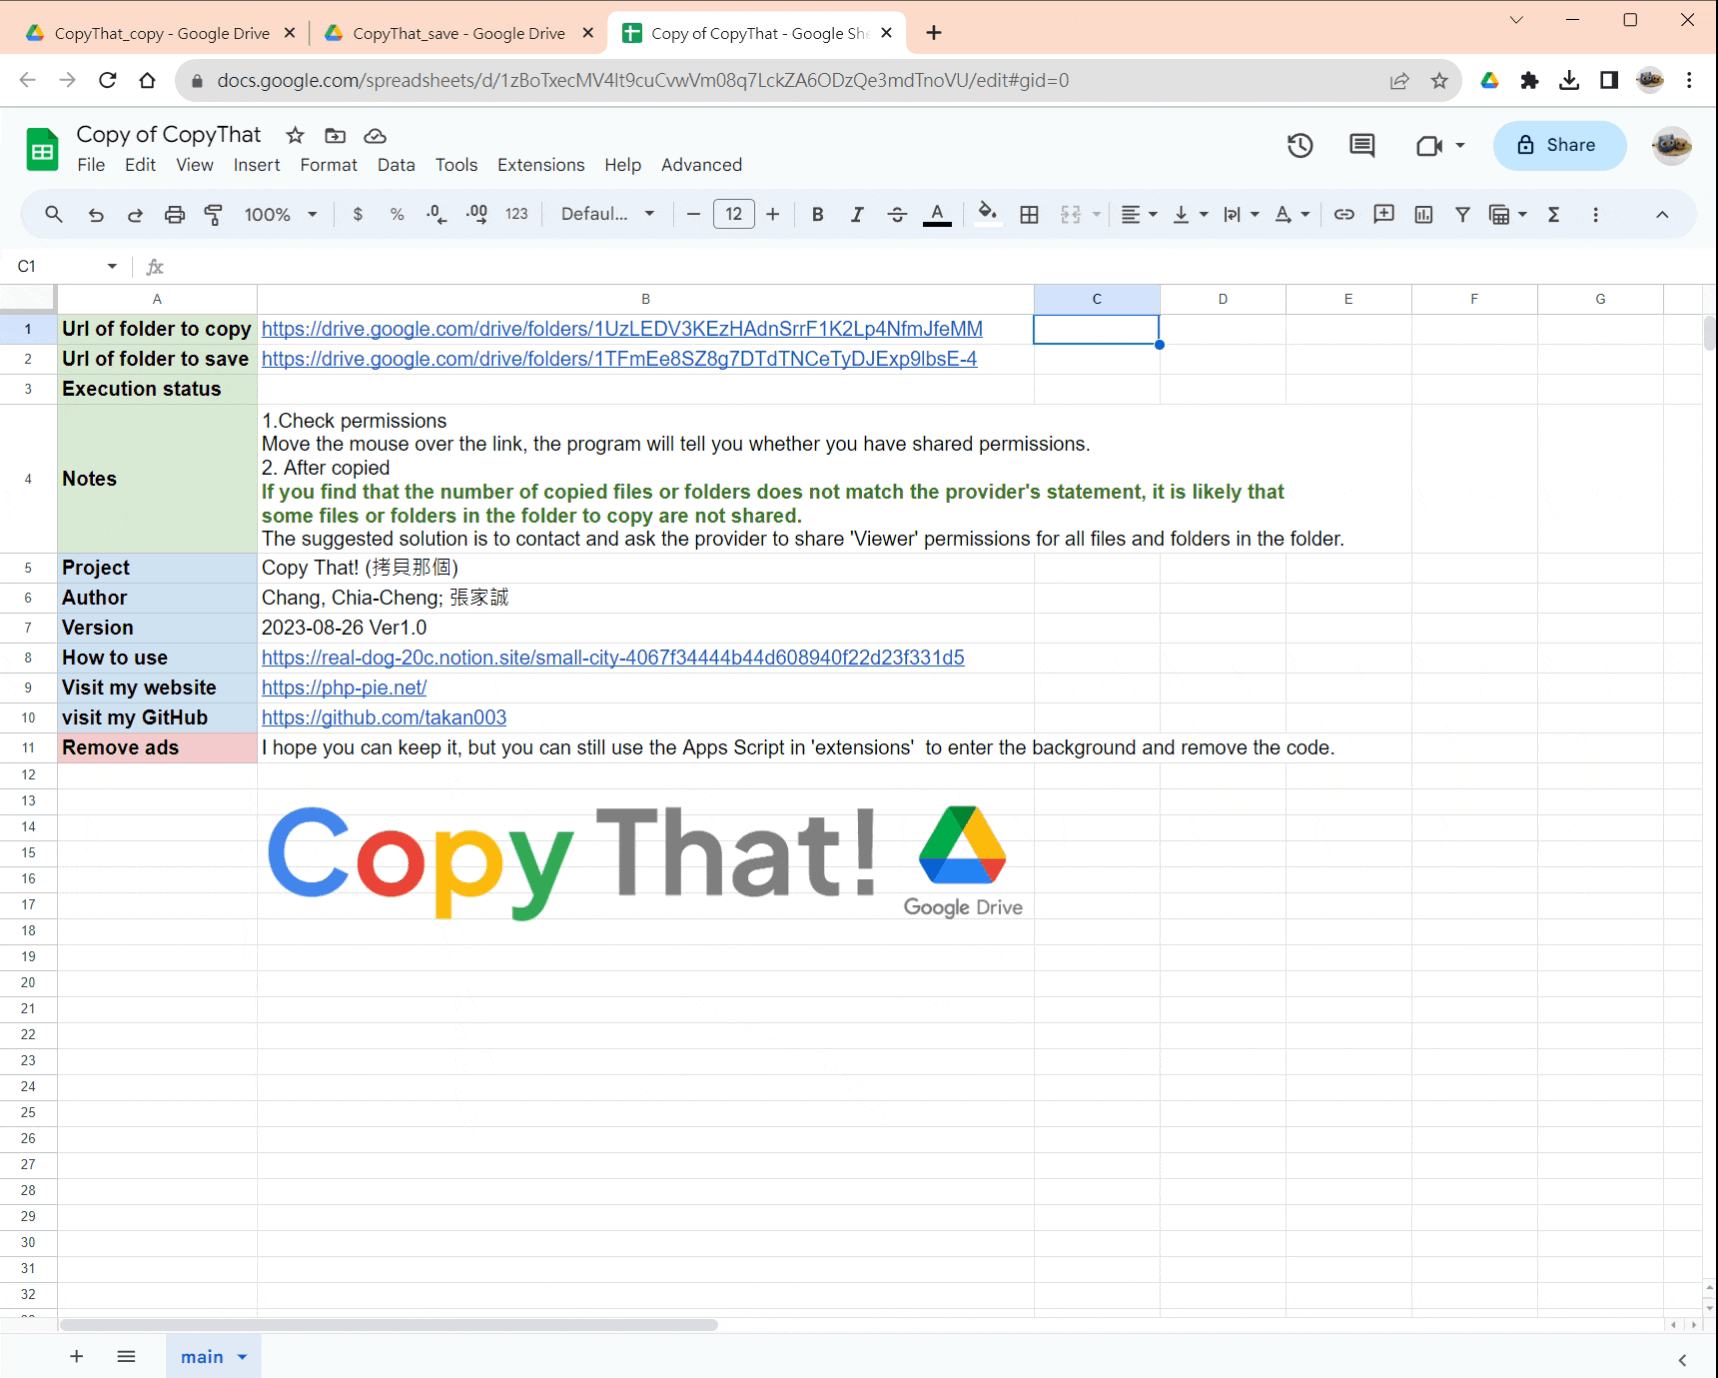Increase font size with plus button
Screen dimensions: 1718x1378
(x=773, y=214)
